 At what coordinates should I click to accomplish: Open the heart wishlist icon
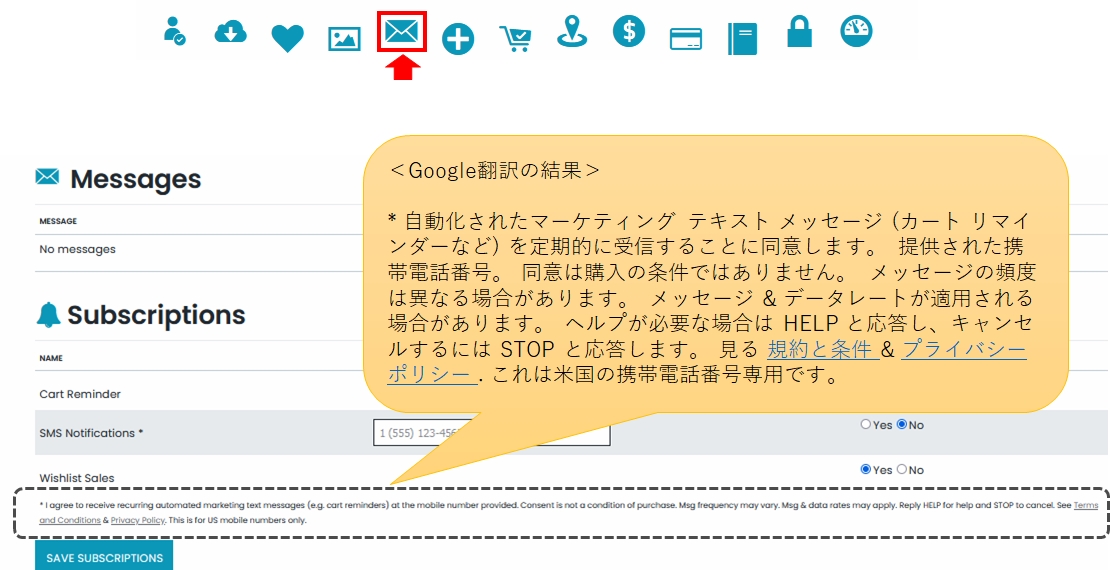pyautogui.click(x=287, y=38)
